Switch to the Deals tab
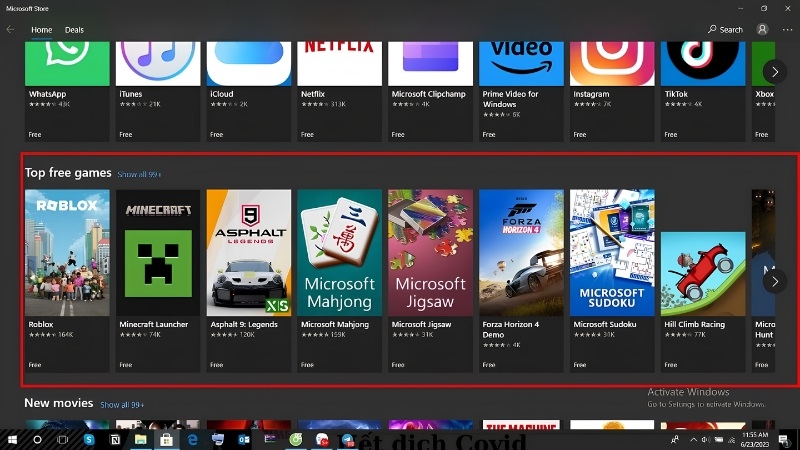800x450 pixels. 74,30
